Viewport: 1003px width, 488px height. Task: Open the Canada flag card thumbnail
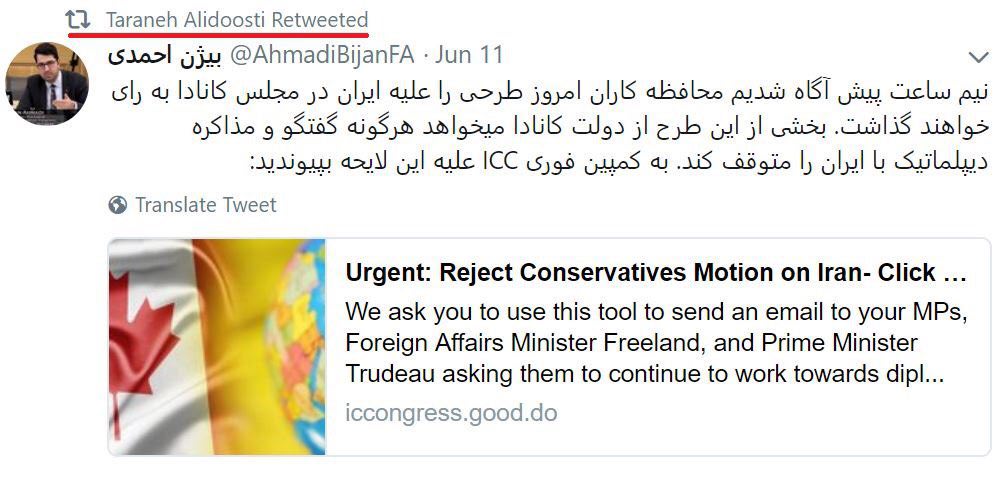click(217, 347)
